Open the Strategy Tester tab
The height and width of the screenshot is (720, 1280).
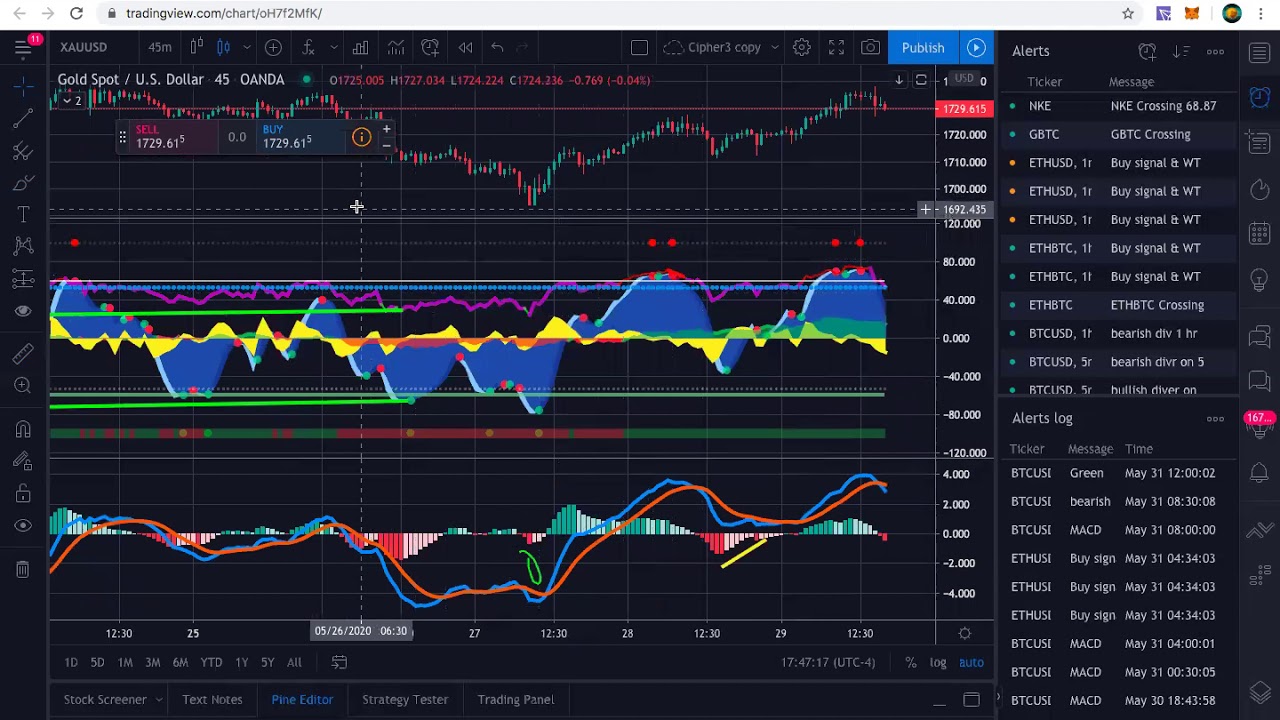[x=405, y=699]
